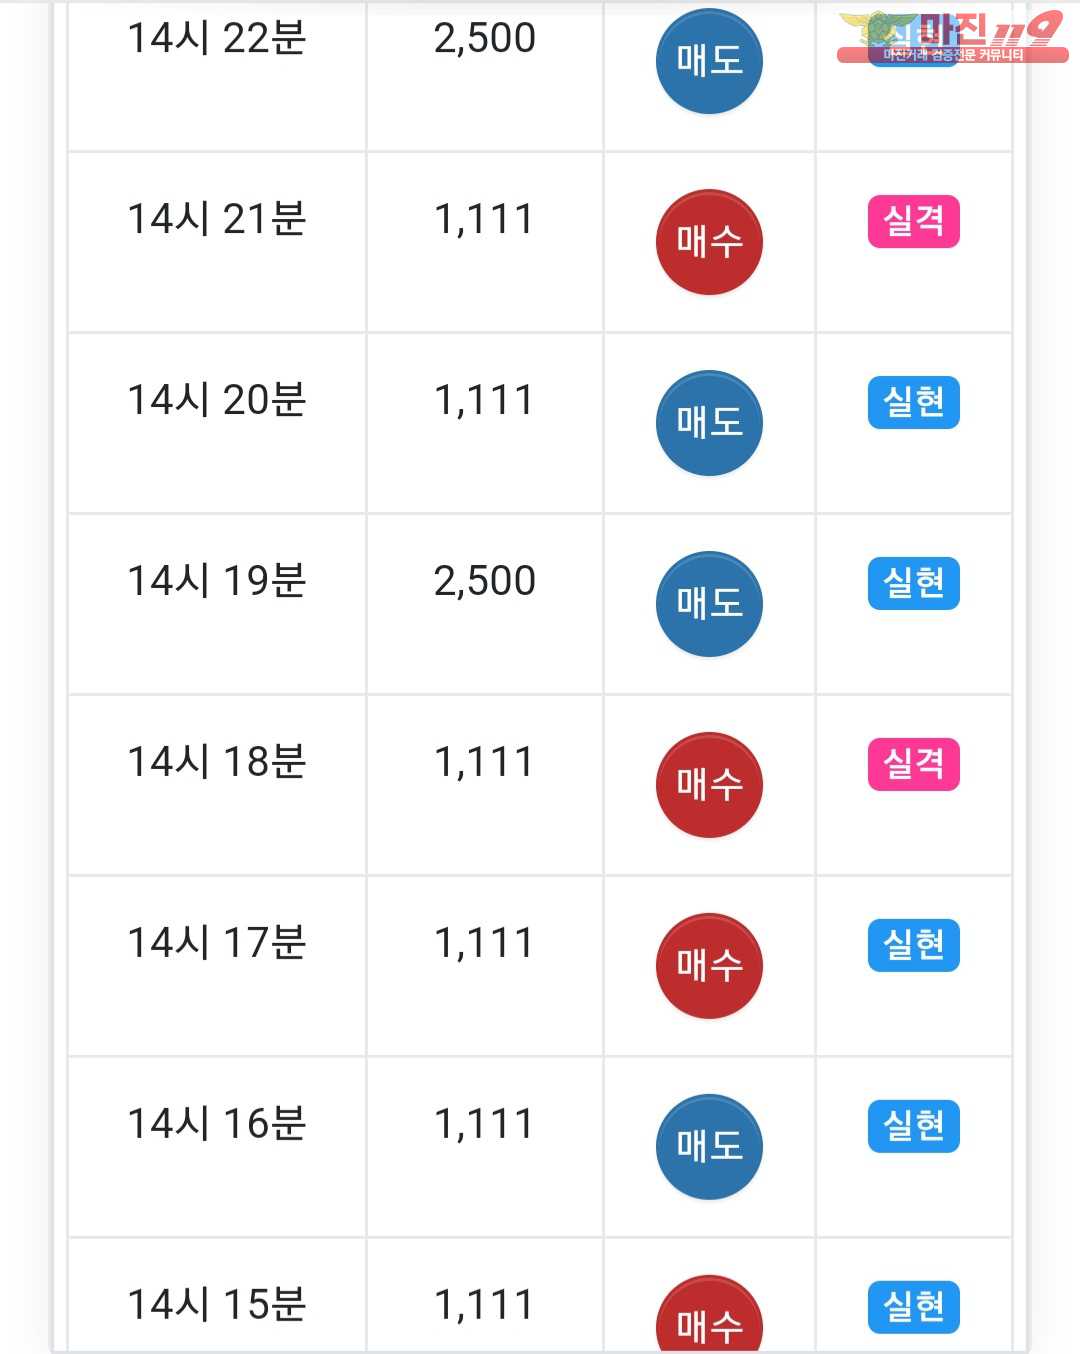Select the blue 매도 circle at 14시 20분
Image resolution: width=1080 pixels, height=1354 pixels.
(709, 423)
